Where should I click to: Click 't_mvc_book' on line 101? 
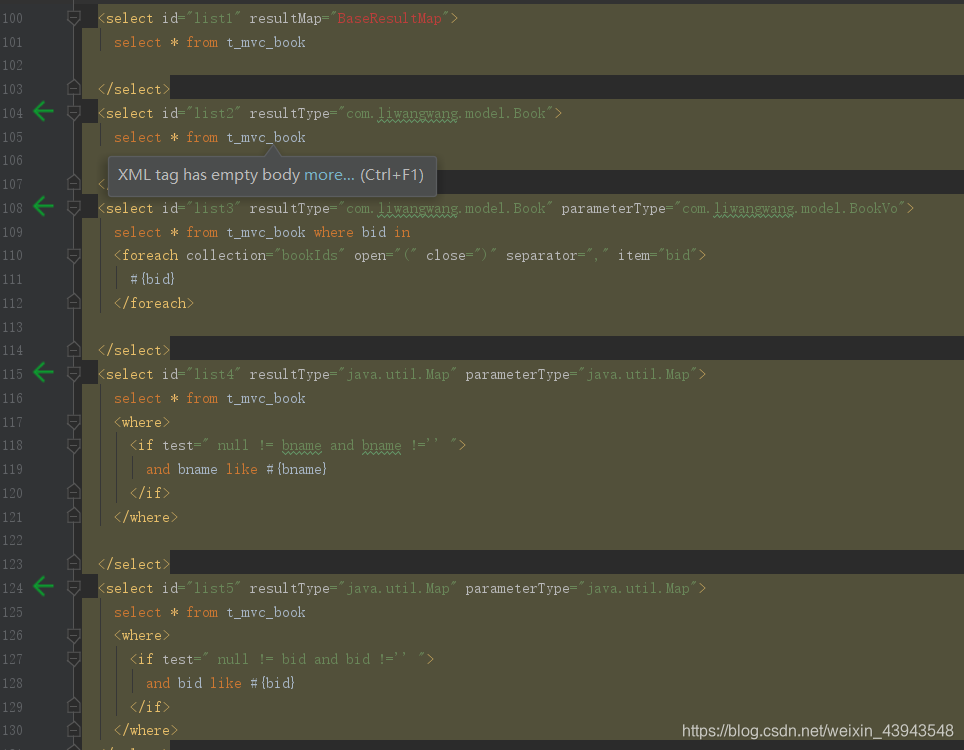coord(266,42)
